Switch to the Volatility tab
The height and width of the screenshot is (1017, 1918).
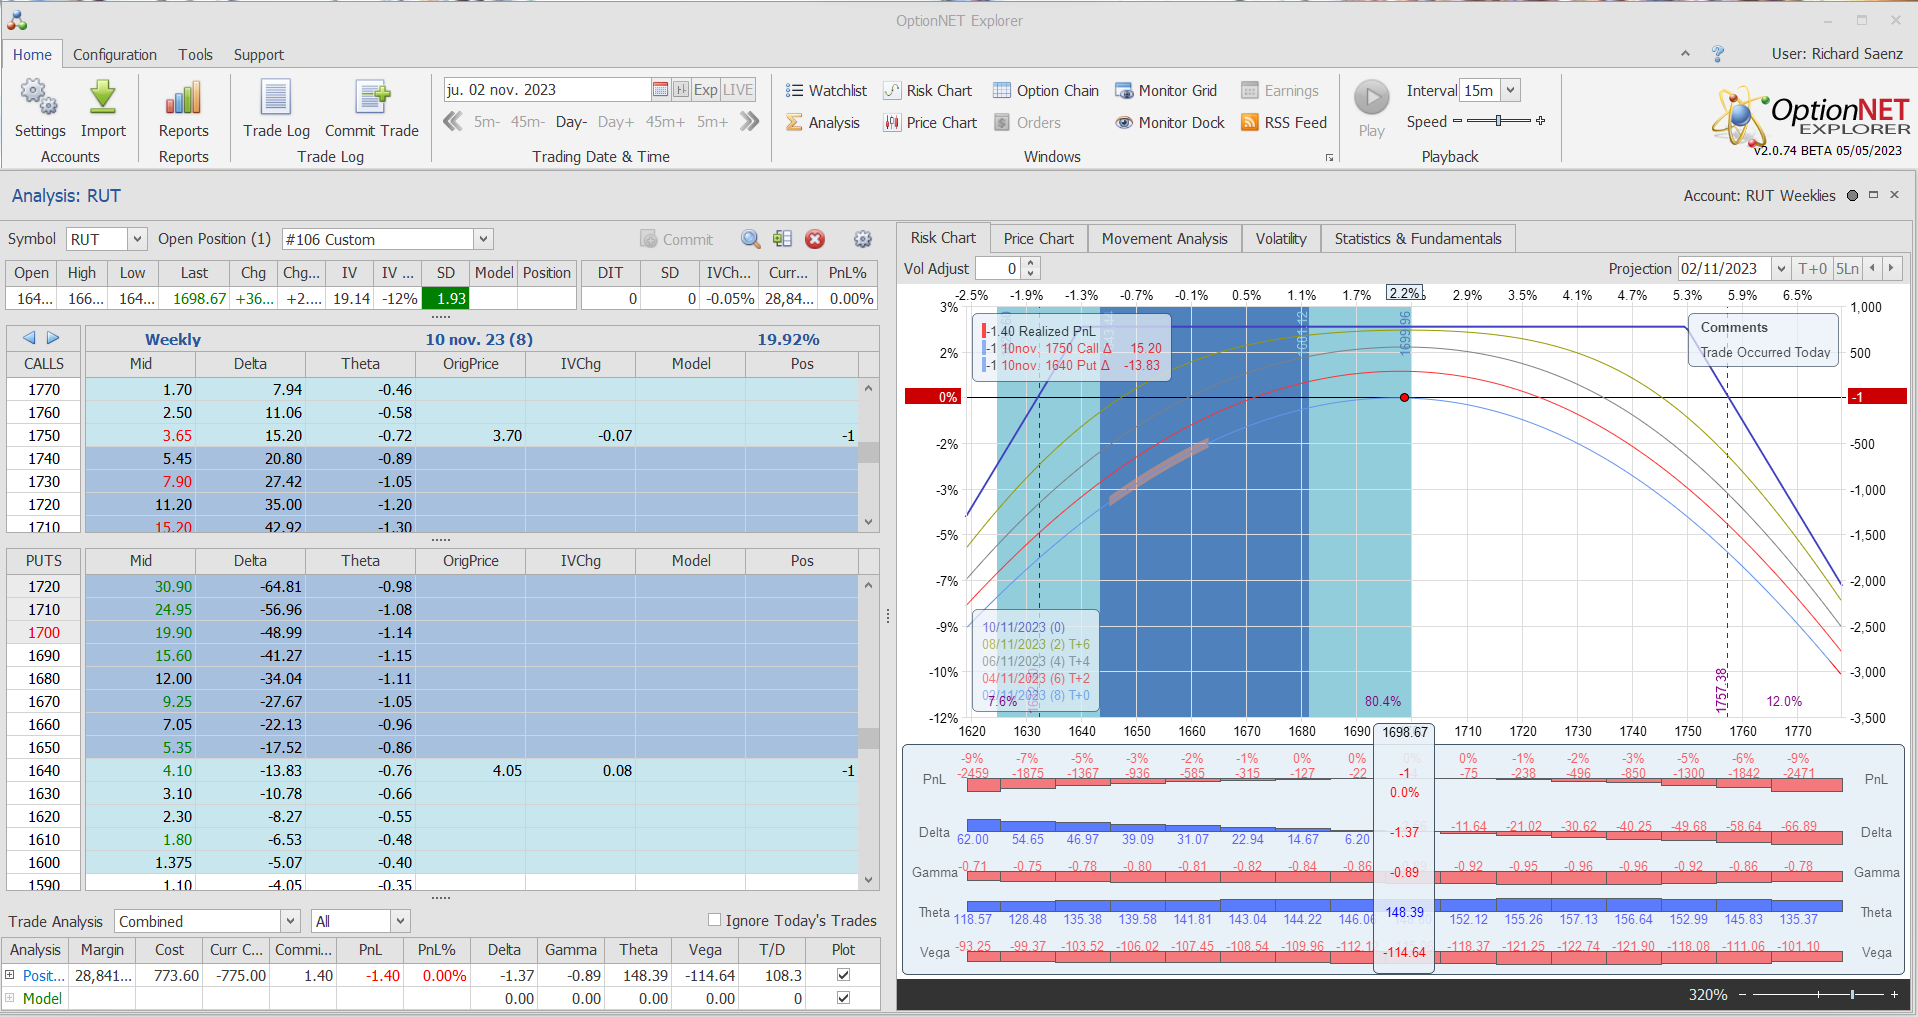tap(1280, 239)
